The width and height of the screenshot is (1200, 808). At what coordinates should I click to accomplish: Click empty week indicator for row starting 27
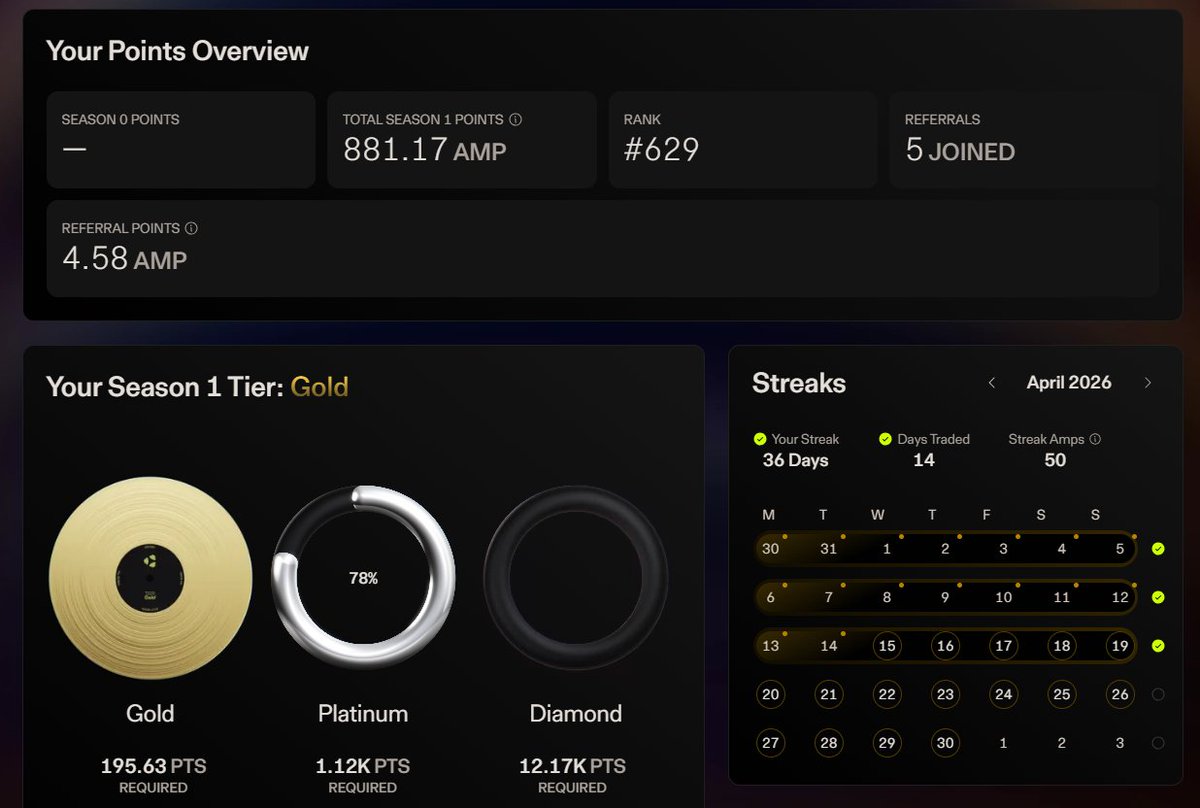click(1158, 743)
